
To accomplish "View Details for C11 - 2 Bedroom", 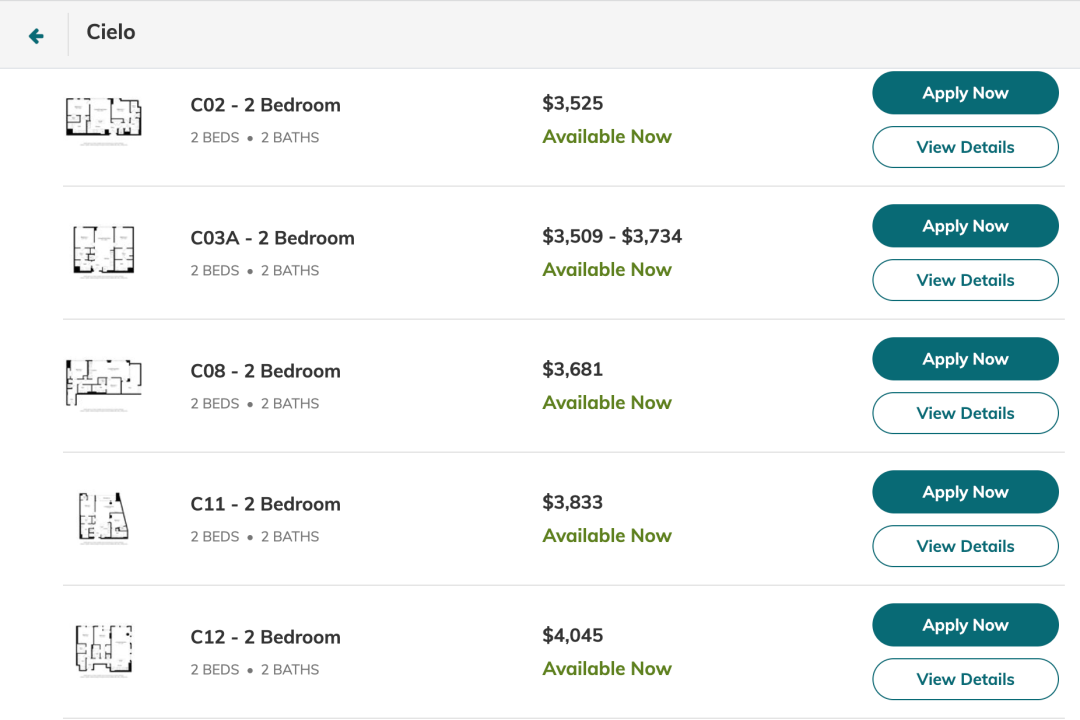I will [965, 546].
